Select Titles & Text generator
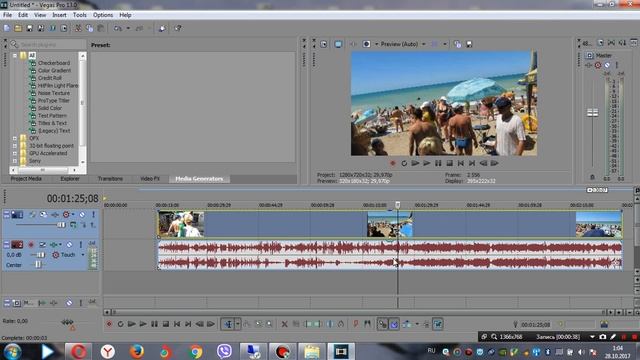The image size is (640, 360). click(x=52, y=123)
